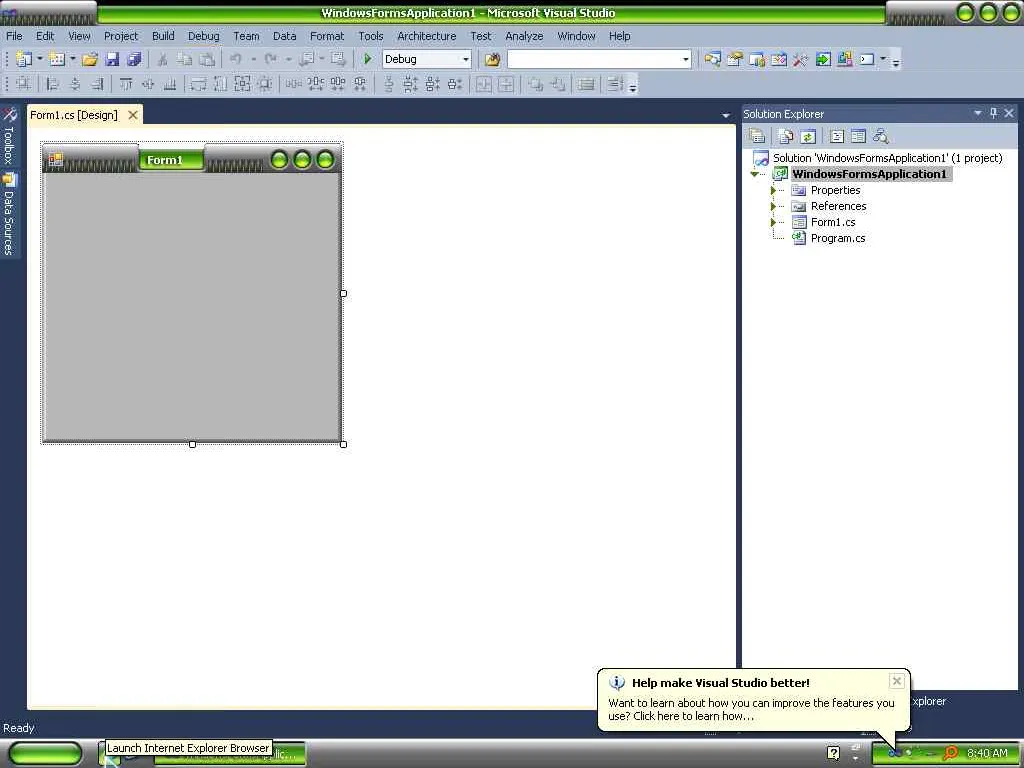Click the Ready status bar text
The height and width of the screenshot is (768, 1024).
pos(18,728)
